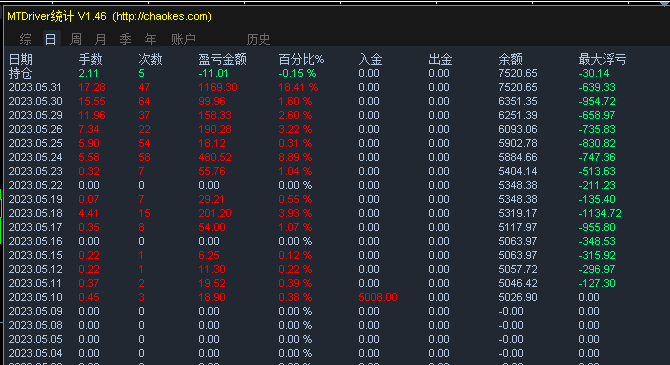Open the 账户 account tab
The width and height of the screenshot is (670, 365).
[x=183, y=39]
